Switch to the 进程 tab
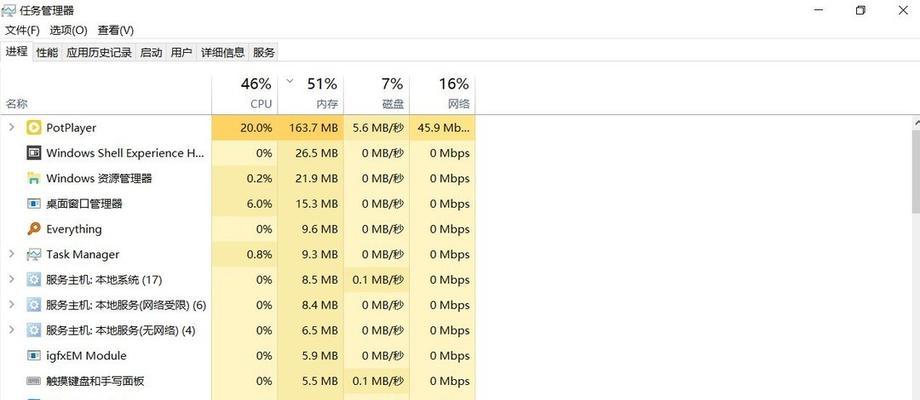This screenshot has height=400, width=920. 16,51
